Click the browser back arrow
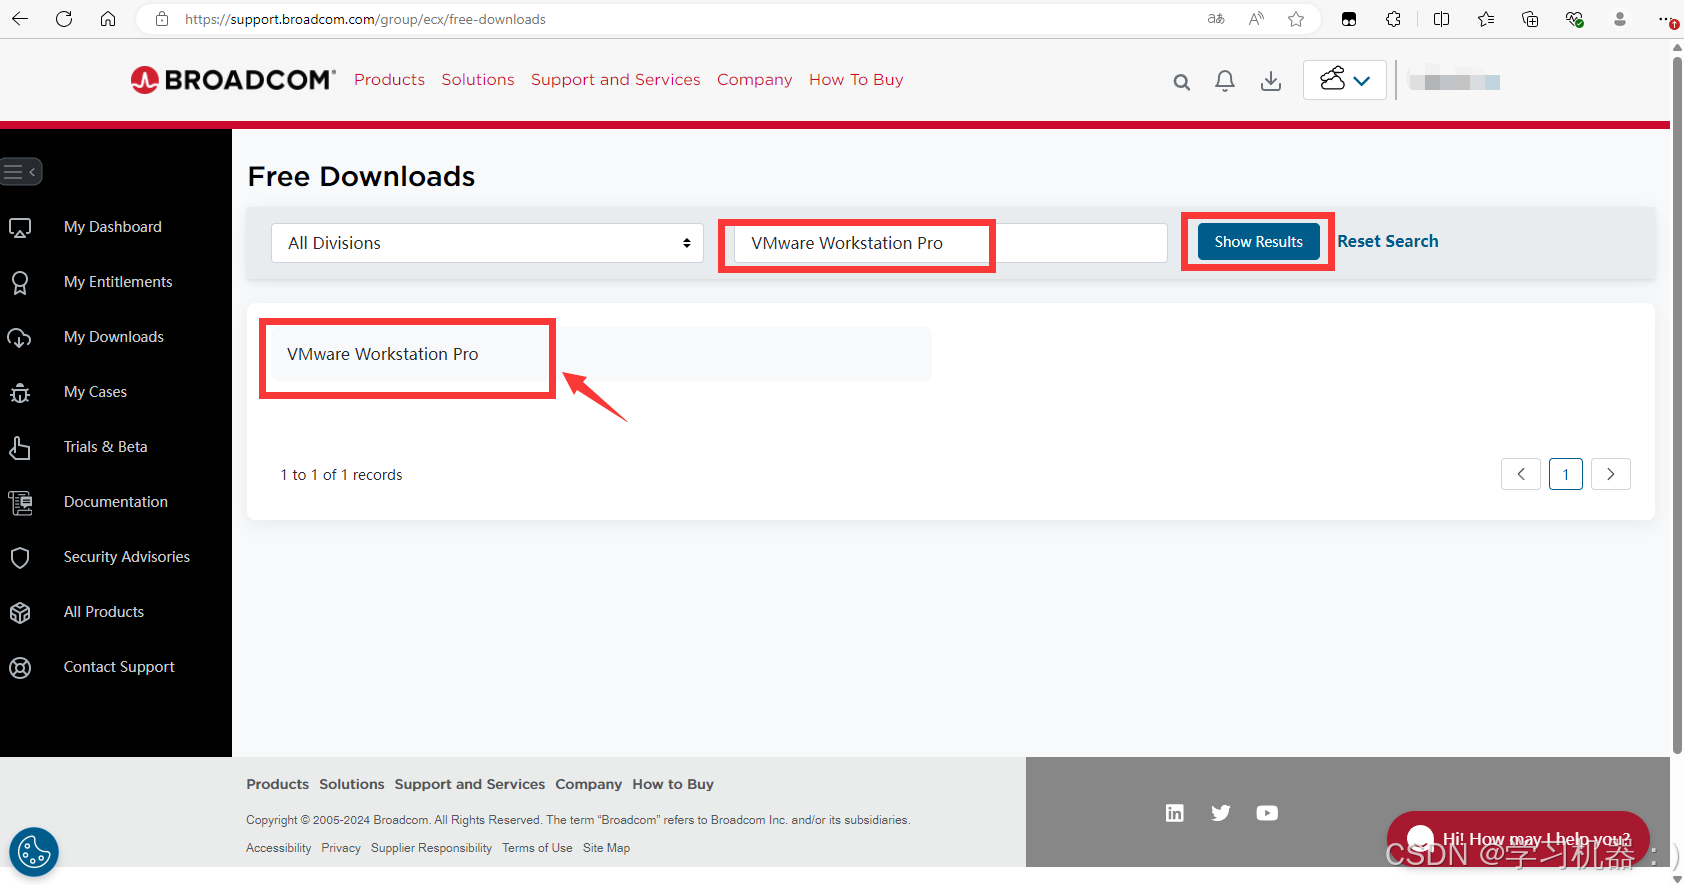 (x=20, y=19)
